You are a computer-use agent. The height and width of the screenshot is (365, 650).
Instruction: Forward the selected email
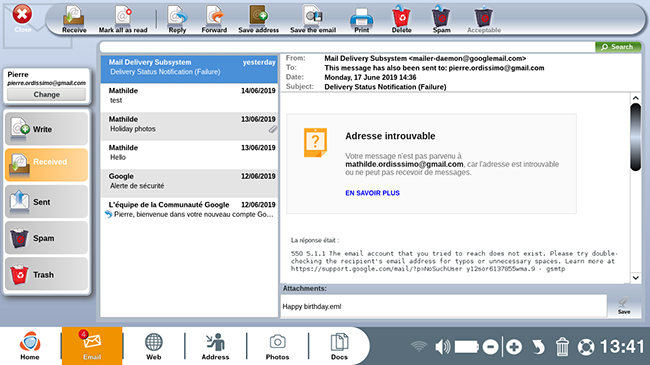point(214,19)
